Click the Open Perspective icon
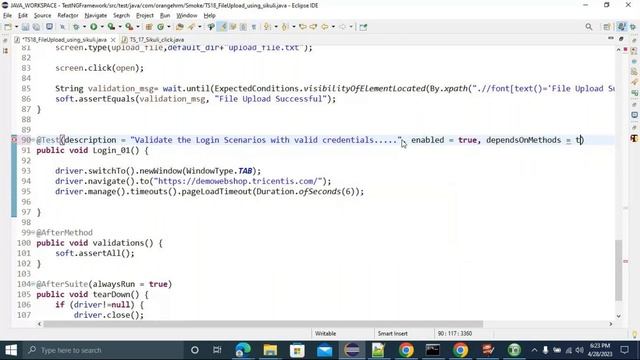The height and width of the screenshot is (360, 640). (x=607, y=27)
